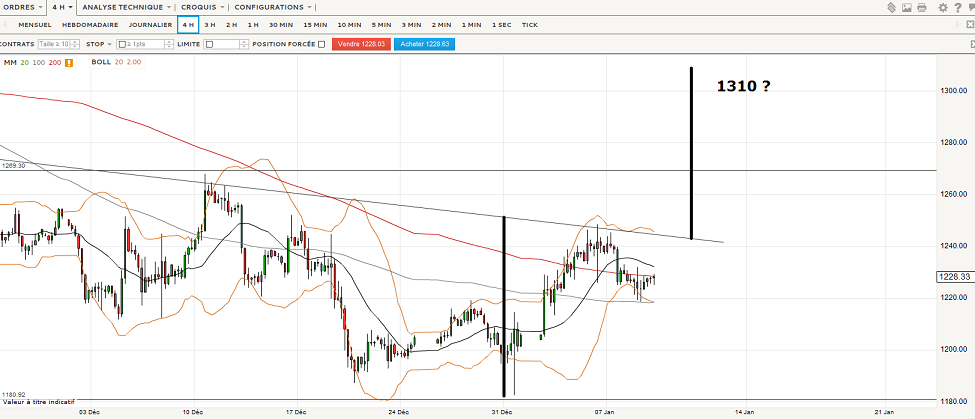The image size is (975, 419).
Task: Click the Acheter 1228.63 buy button
Action: [425, 44]
